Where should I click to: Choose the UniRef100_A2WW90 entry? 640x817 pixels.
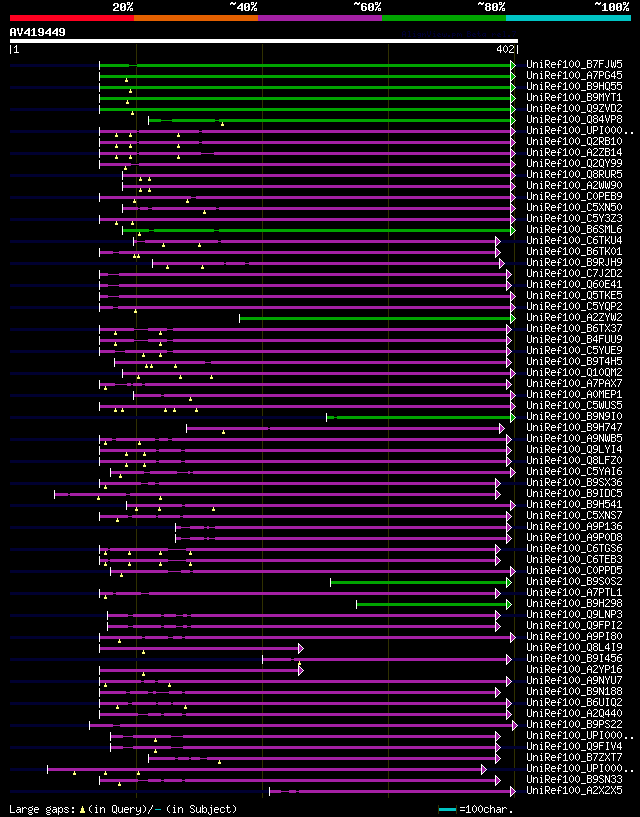(574, 185)
